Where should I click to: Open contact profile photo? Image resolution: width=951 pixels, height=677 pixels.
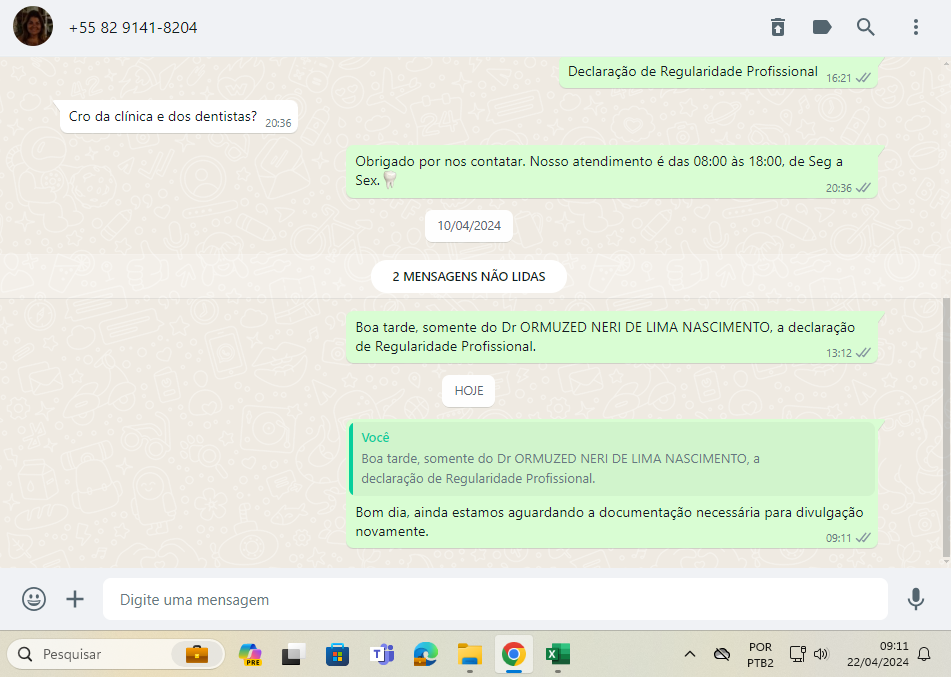point(33,27)
